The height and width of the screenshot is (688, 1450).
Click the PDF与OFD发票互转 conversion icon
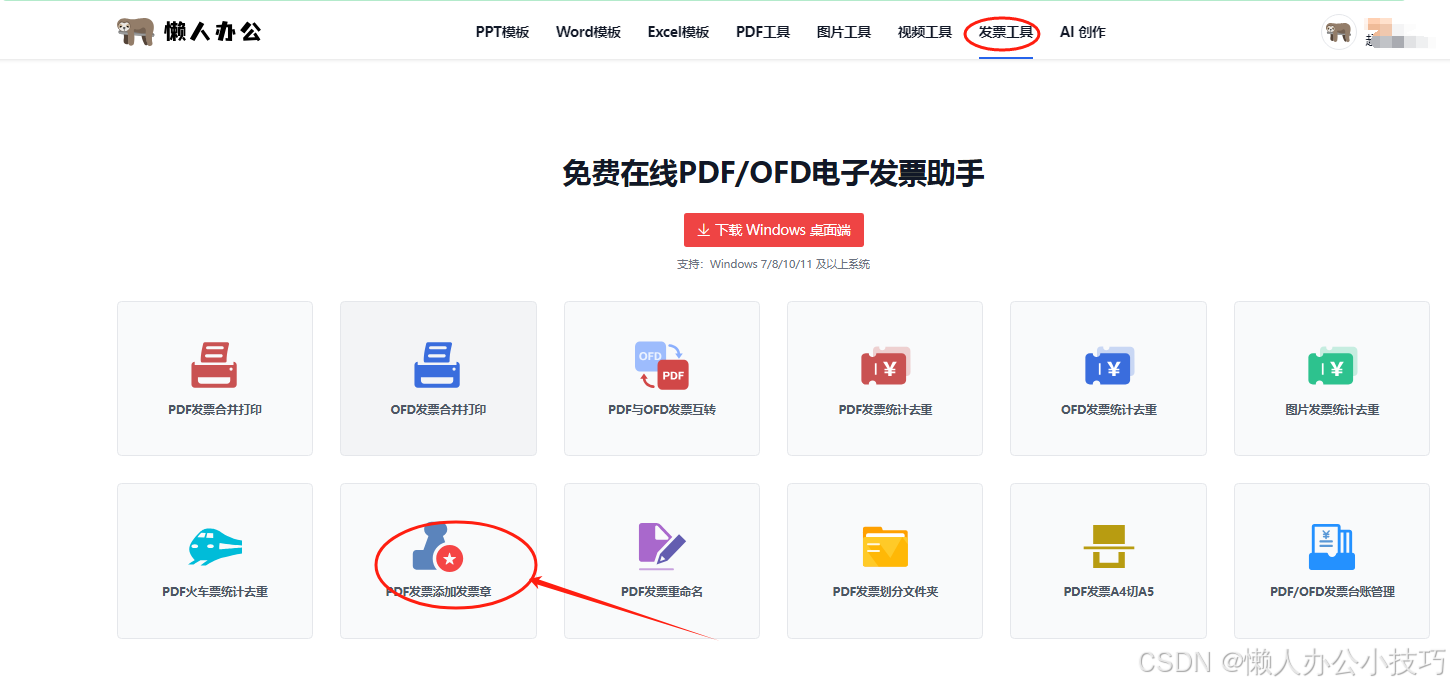661,365
